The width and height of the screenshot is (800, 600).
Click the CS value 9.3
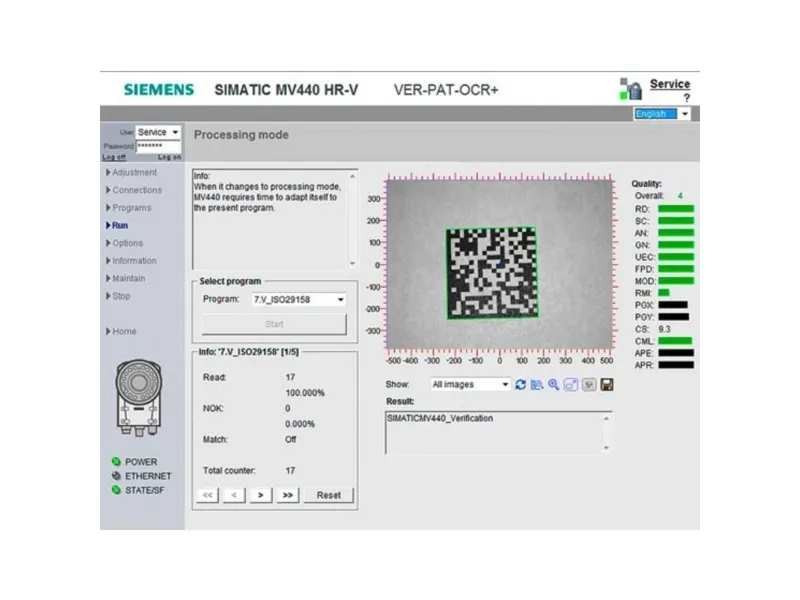click(664, 329)
